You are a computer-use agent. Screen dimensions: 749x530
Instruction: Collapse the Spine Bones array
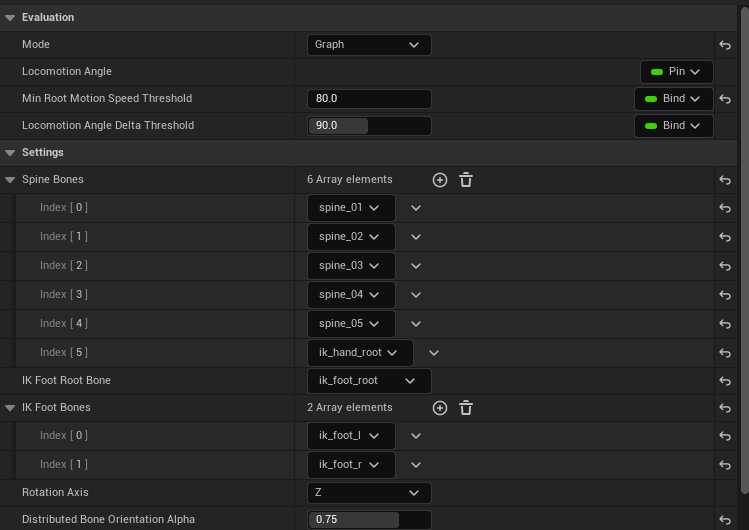(10, 180)
